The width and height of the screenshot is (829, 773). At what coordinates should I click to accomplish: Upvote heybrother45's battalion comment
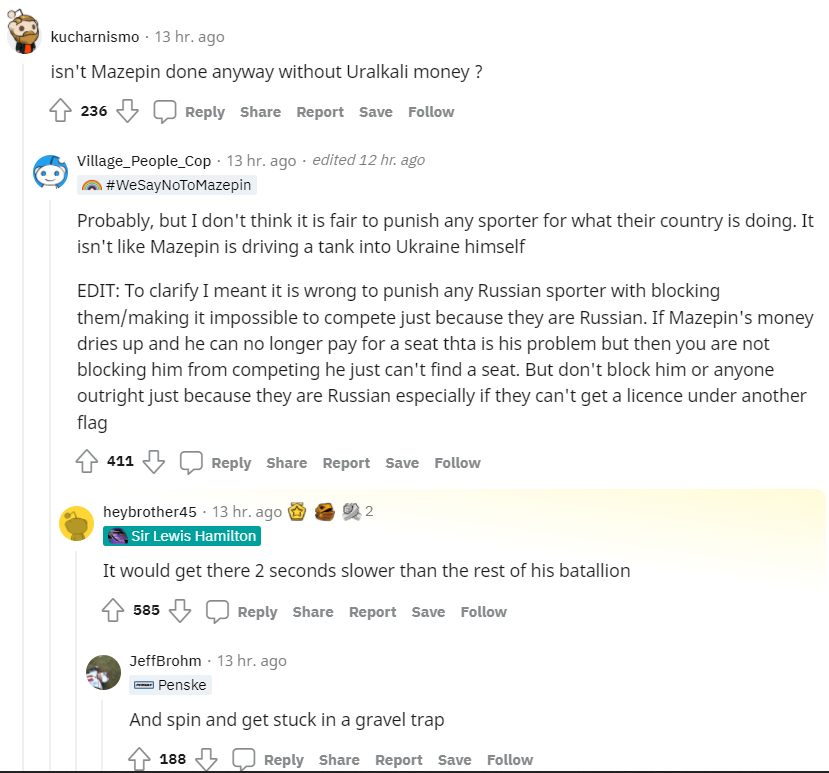(113, 611)
